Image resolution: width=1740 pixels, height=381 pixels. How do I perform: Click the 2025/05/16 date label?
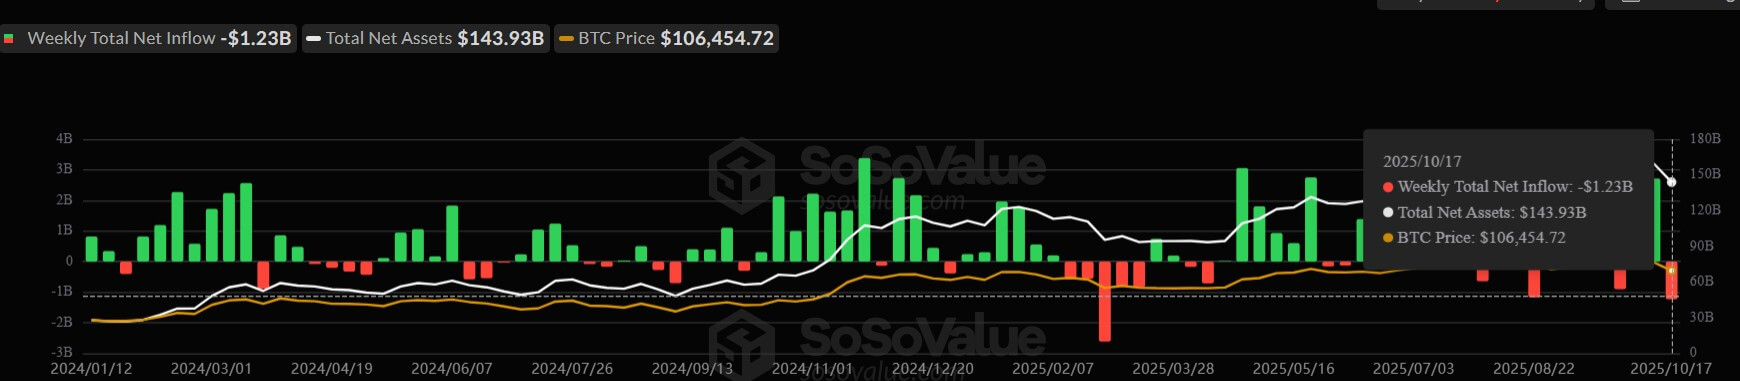(1293, 369)
